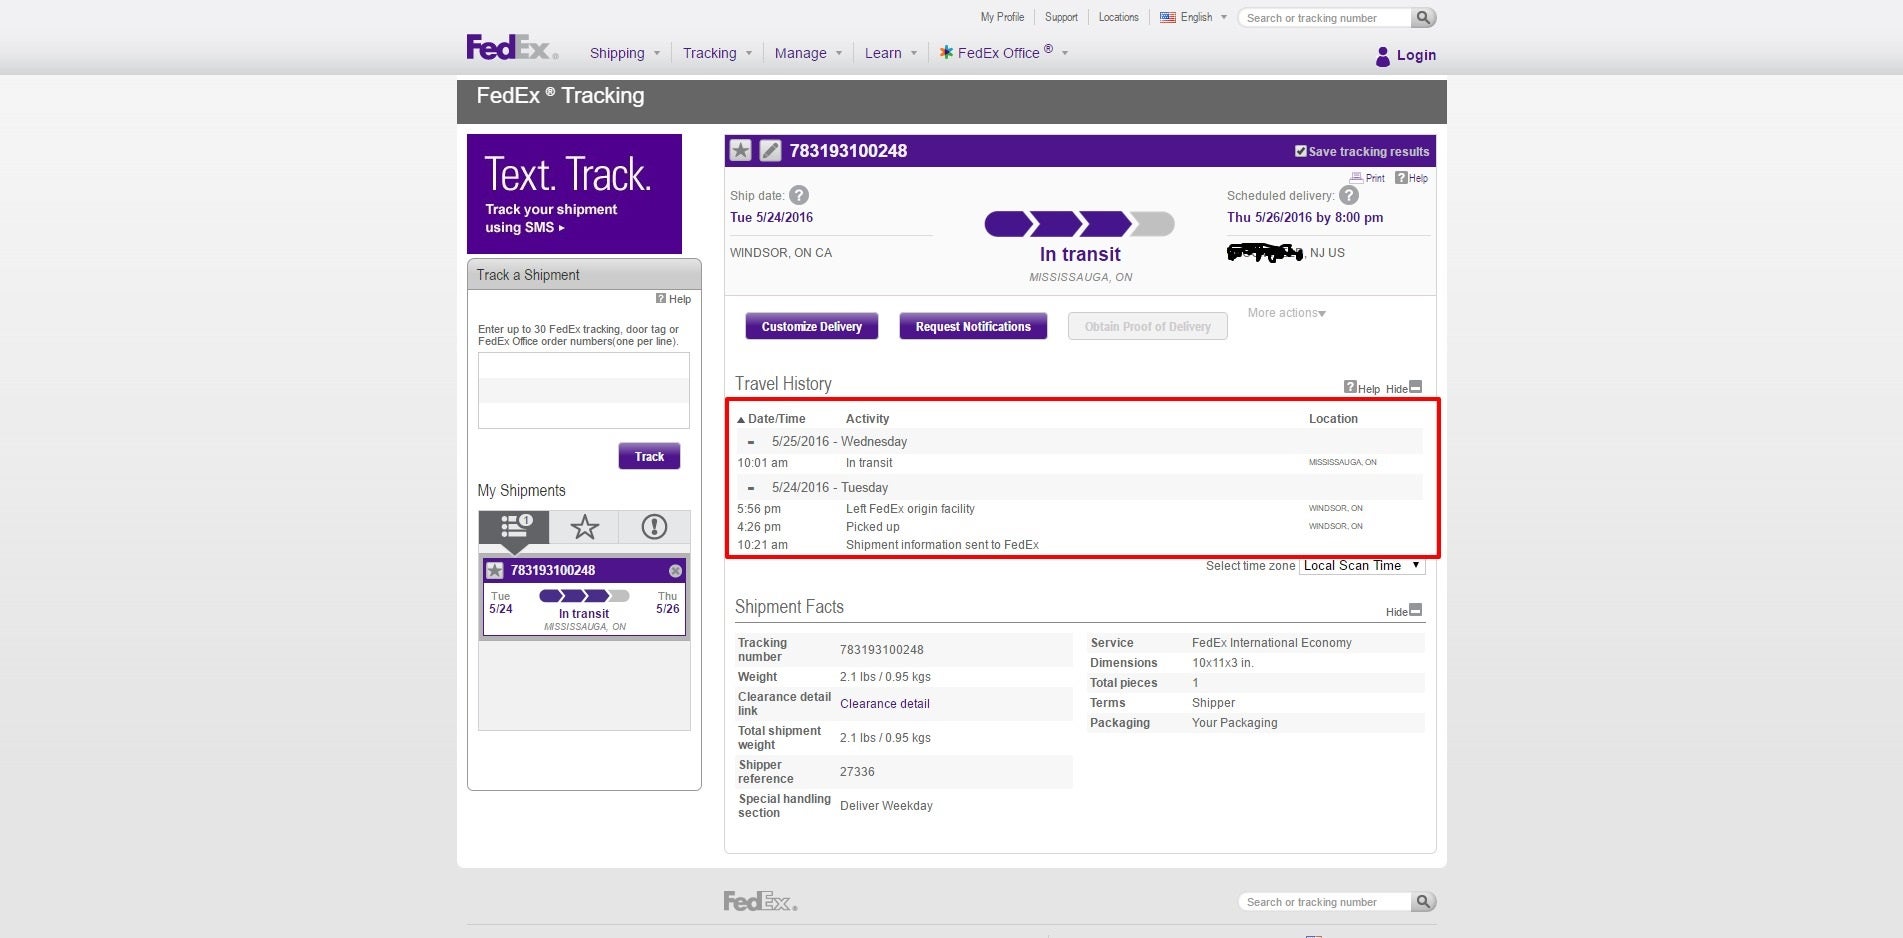Open the Learn menu
This screenshot has width=1903, height=938.
891,53
